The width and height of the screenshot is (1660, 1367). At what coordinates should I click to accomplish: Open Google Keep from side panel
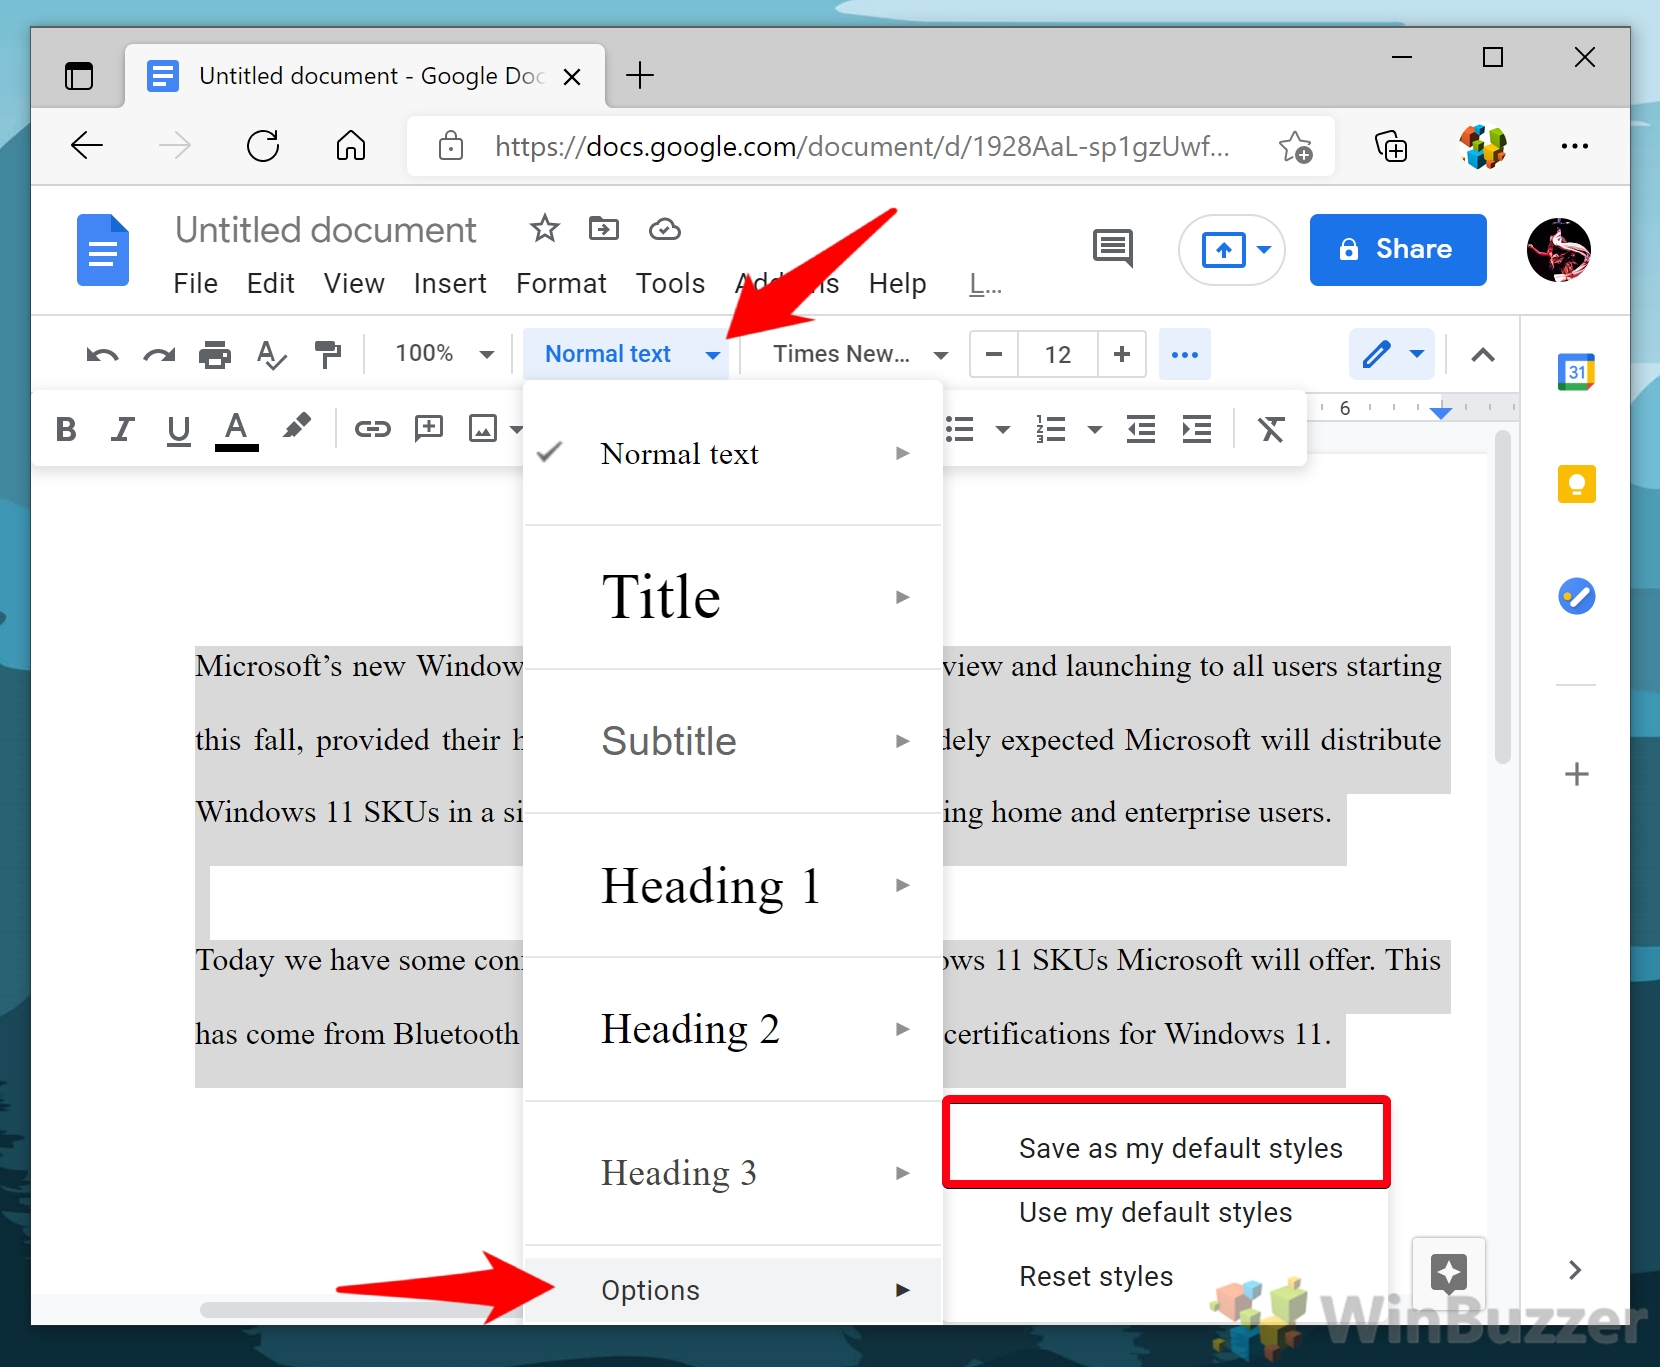[1576, 485]
